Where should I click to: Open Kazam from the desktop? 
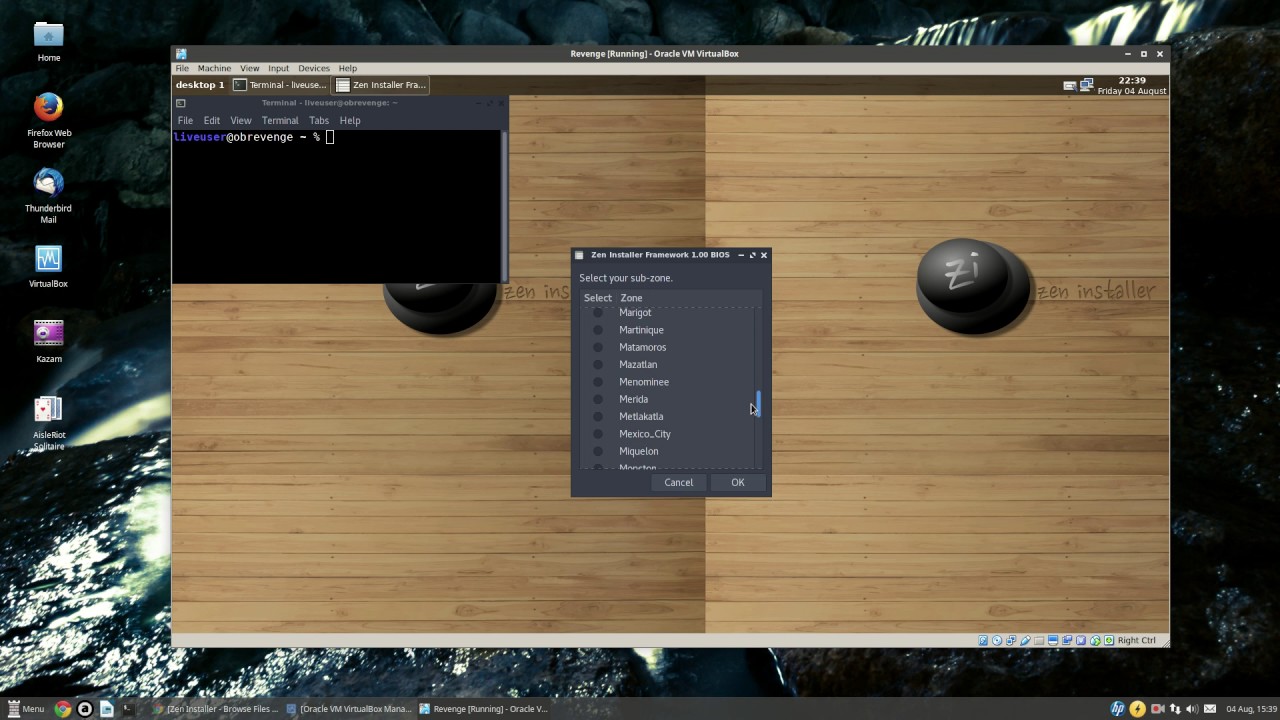pyautogui.click(x=48, y=333)
